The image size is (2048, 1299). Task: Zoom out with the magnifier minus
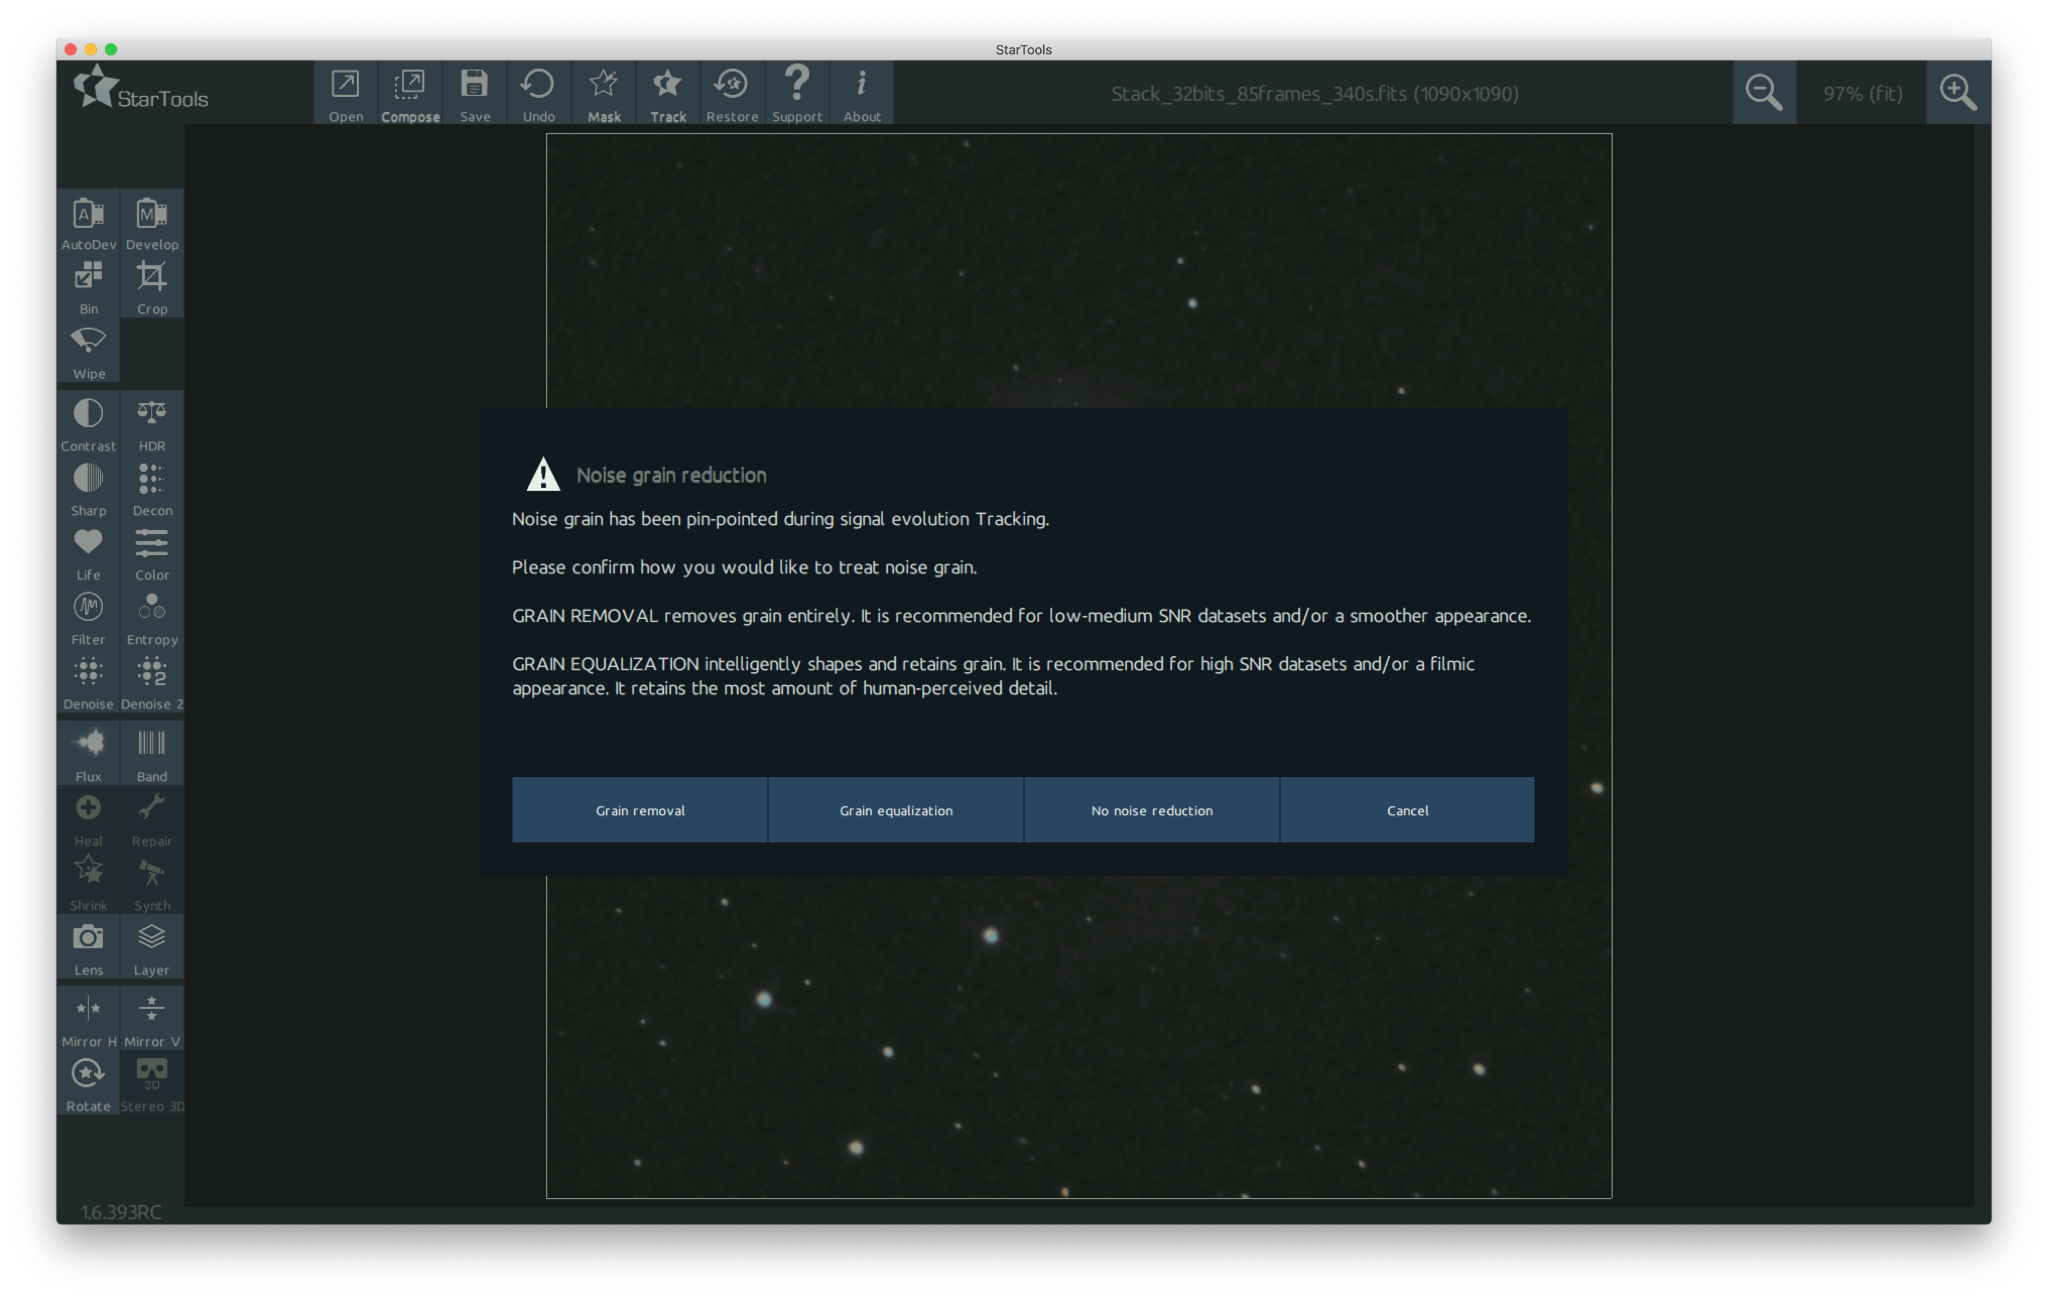tap(1764, 93)
